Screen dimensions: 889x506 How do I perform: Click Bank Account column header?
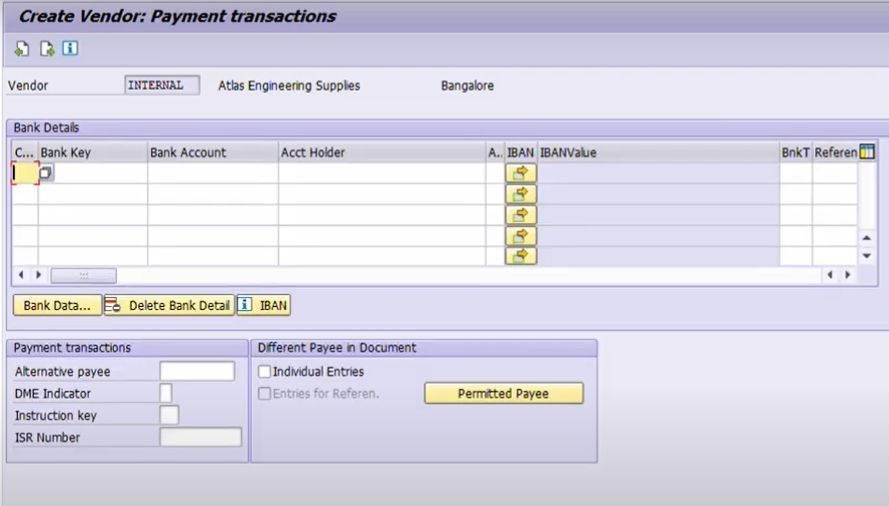tap(213, 152)
